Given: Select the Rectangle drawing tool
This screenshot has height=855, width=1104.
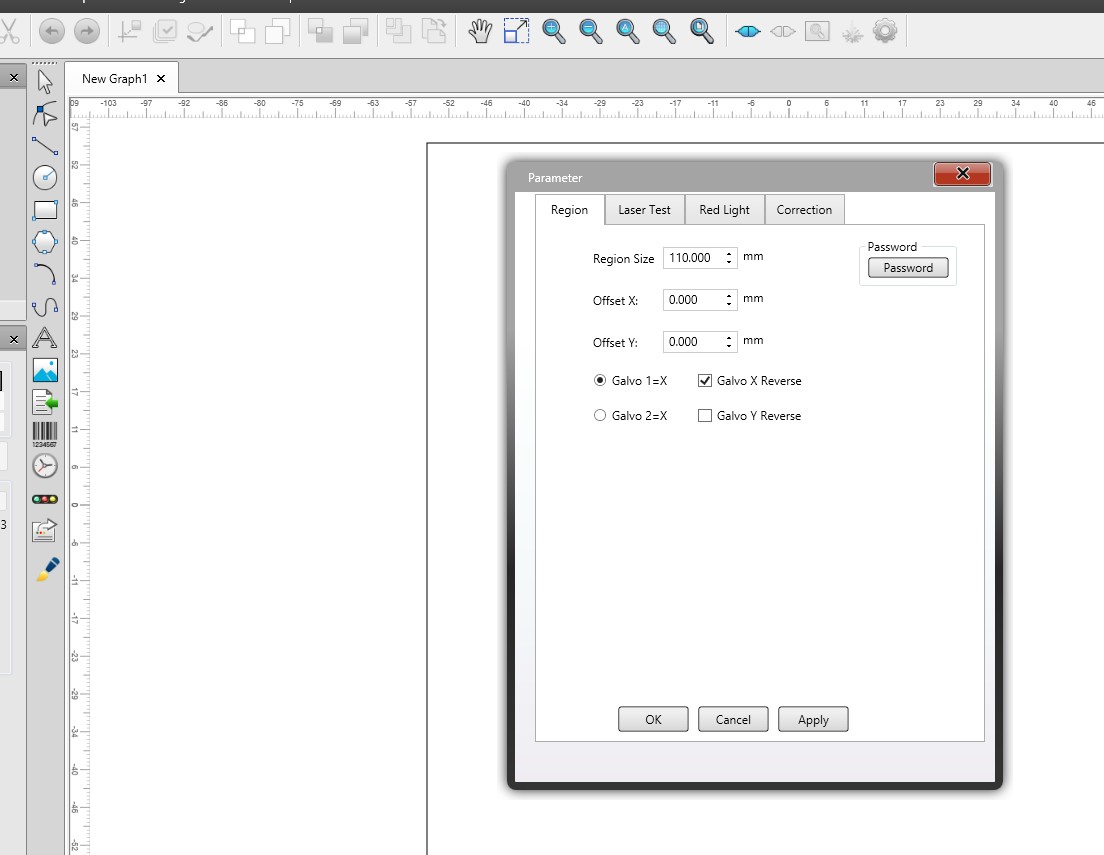Looking at the screenshot, I should click(x=45, y=210).
